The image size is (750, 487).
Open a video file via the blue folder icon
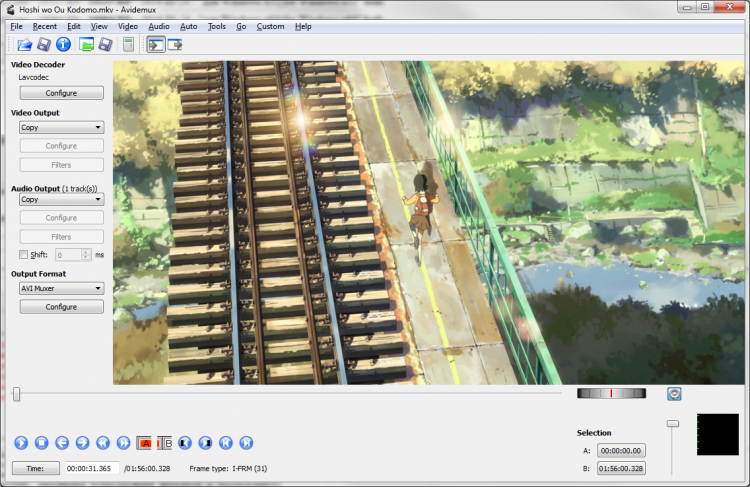(x=24, y=45)
